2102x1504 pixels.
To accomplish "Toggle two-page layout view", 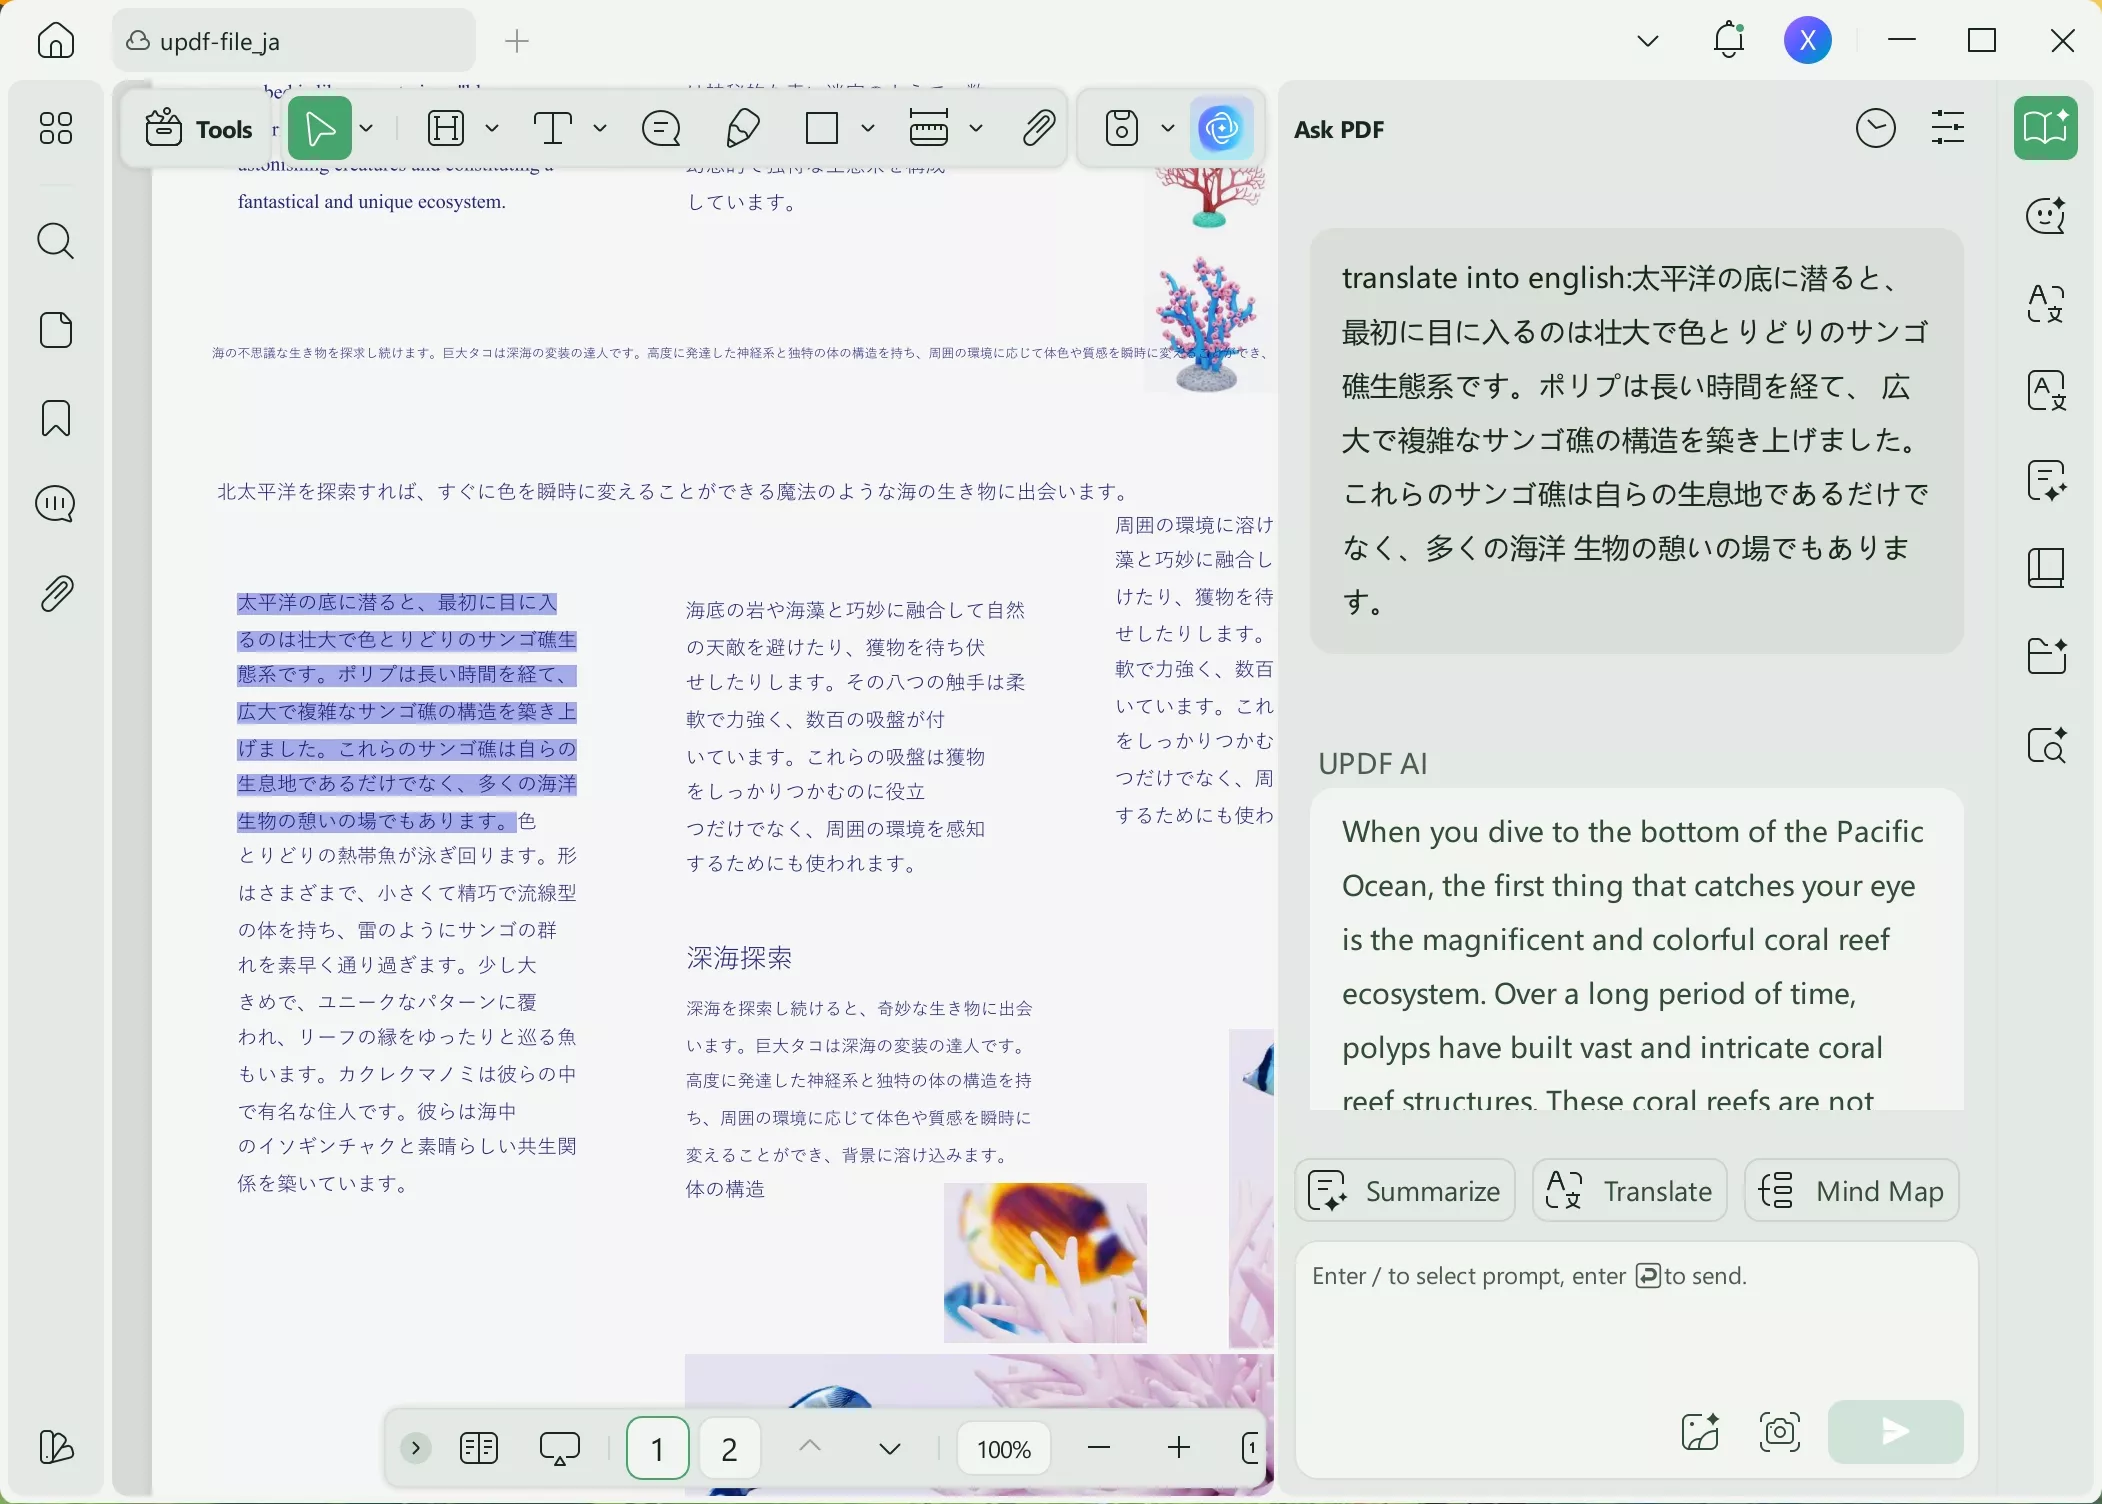I will pyautogui.click(x=479, y=1448).
